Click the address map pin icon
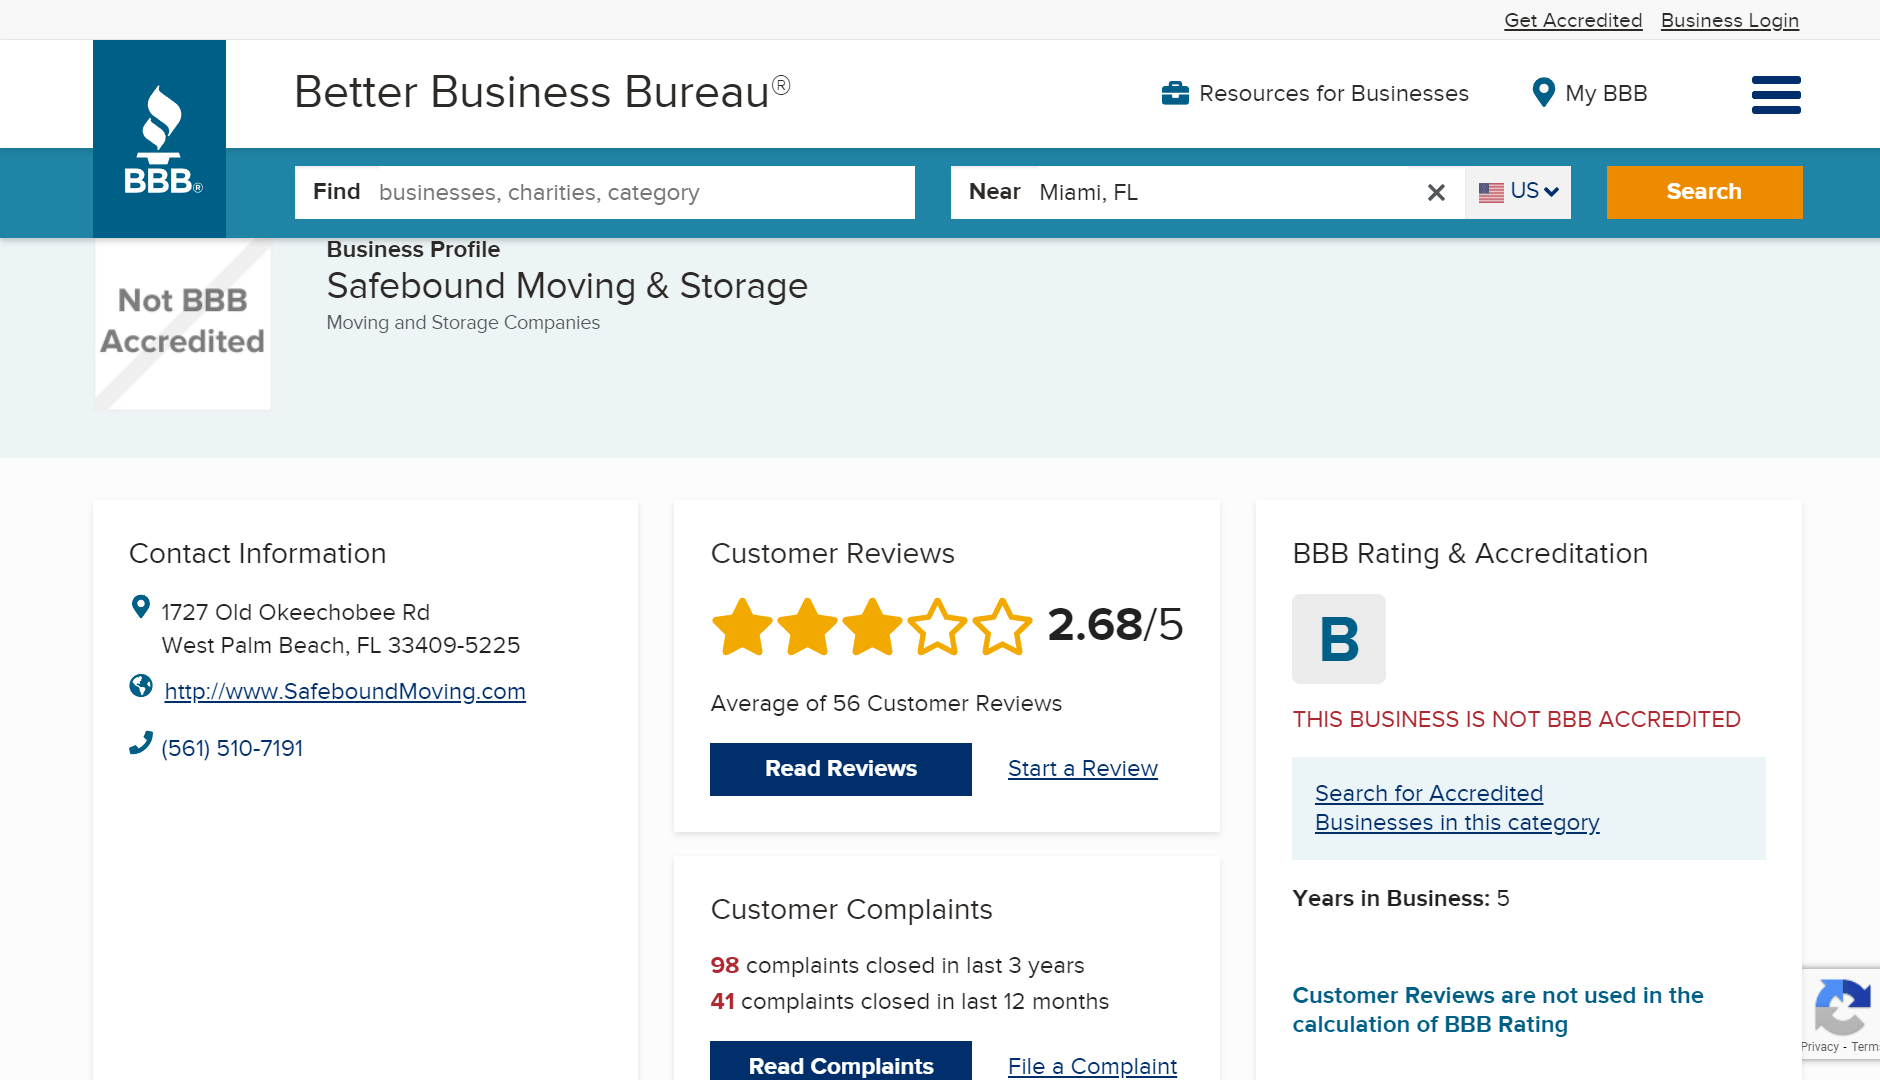 141,607
